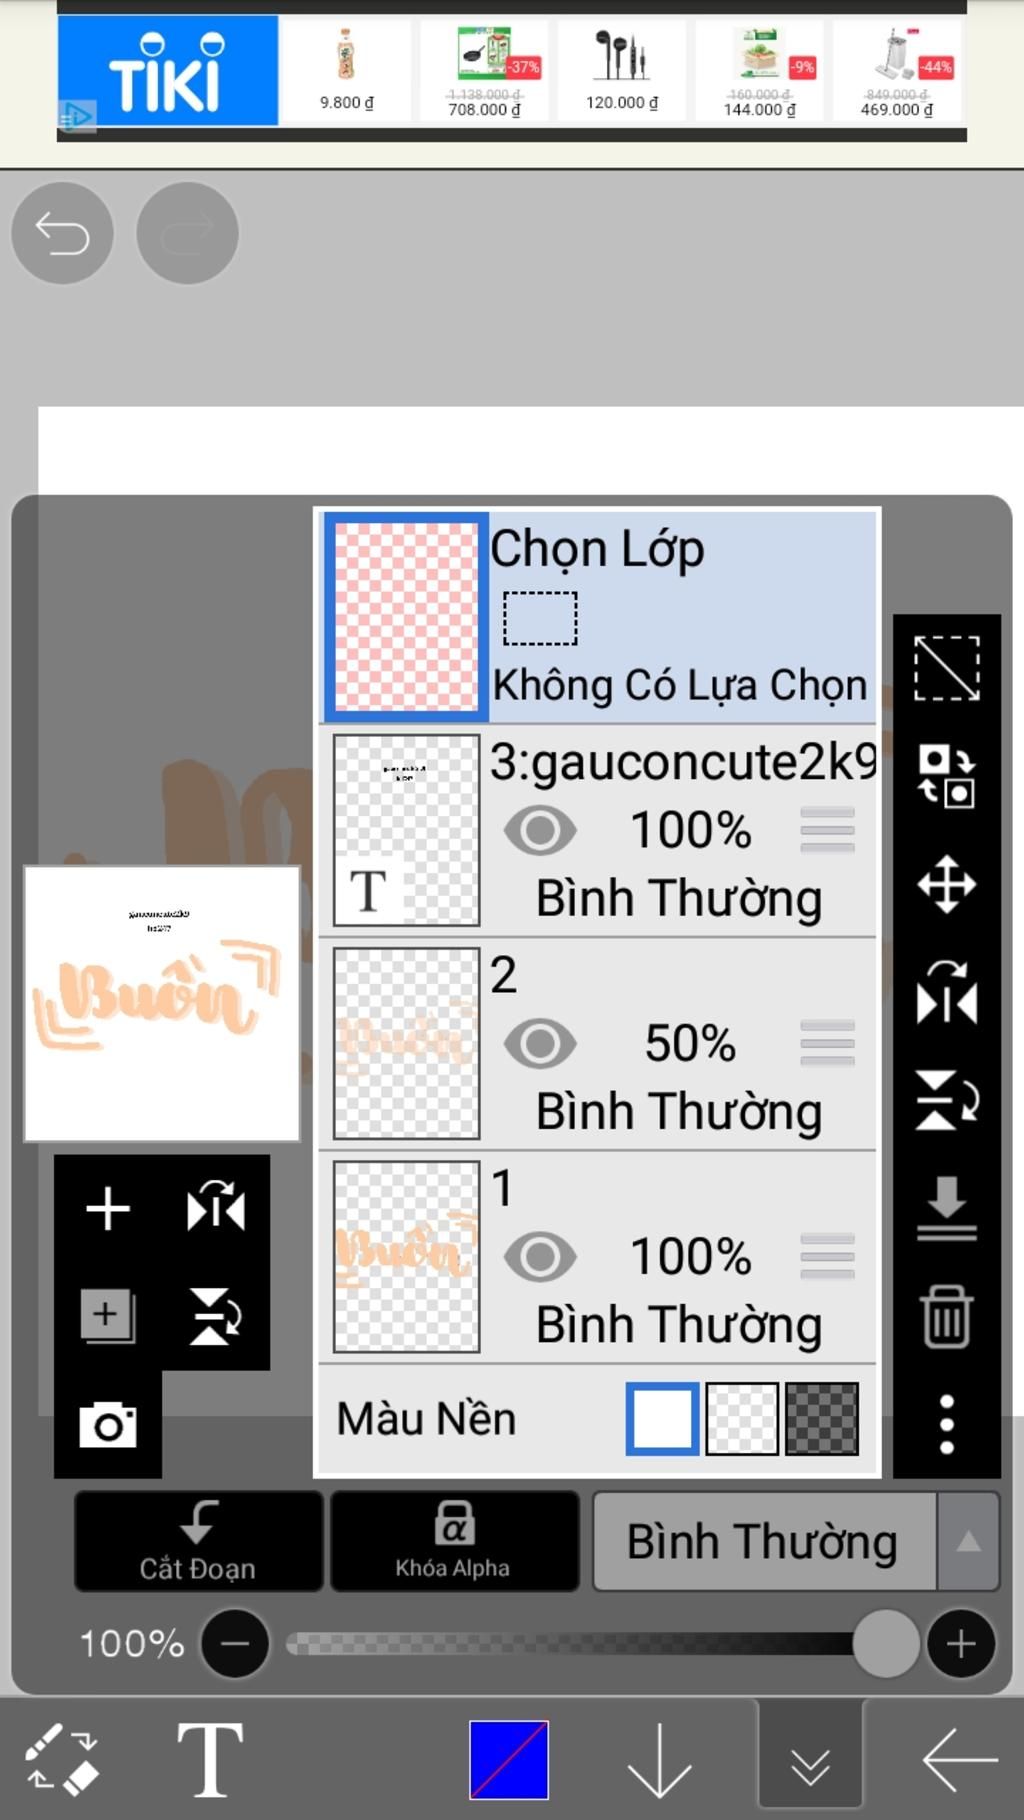Toggle visibility eye of layer 1

(x=540, y=1257)
